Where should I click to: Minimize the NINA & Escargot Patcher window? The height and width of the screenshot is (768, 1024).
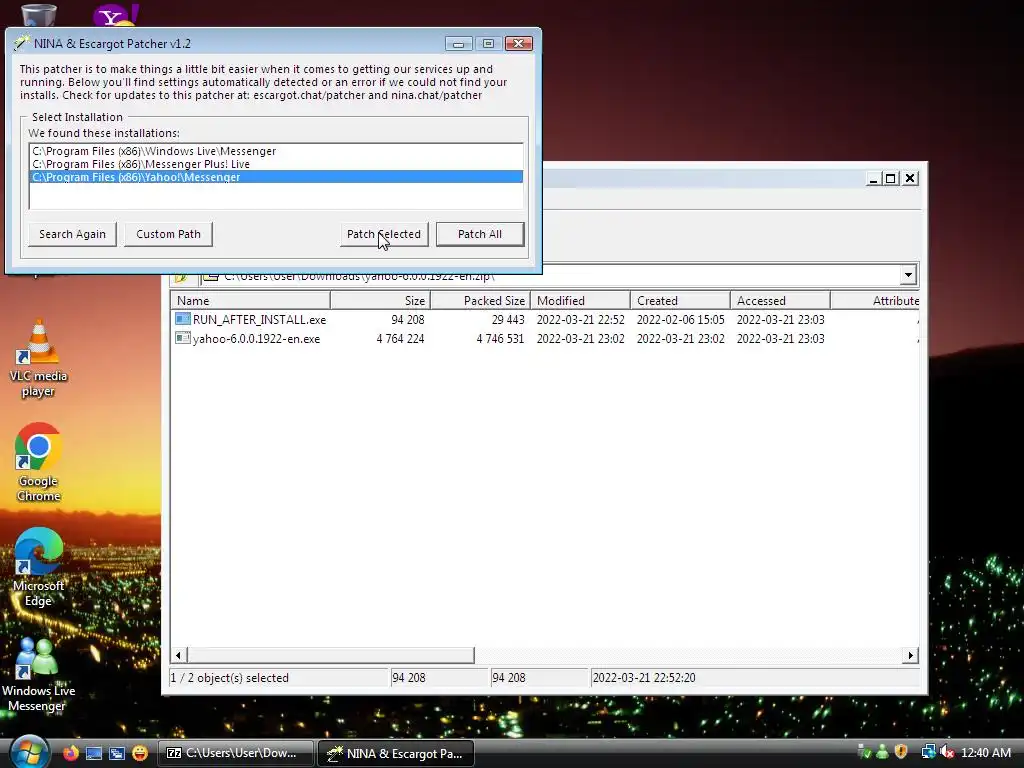[x=458, y=44]
